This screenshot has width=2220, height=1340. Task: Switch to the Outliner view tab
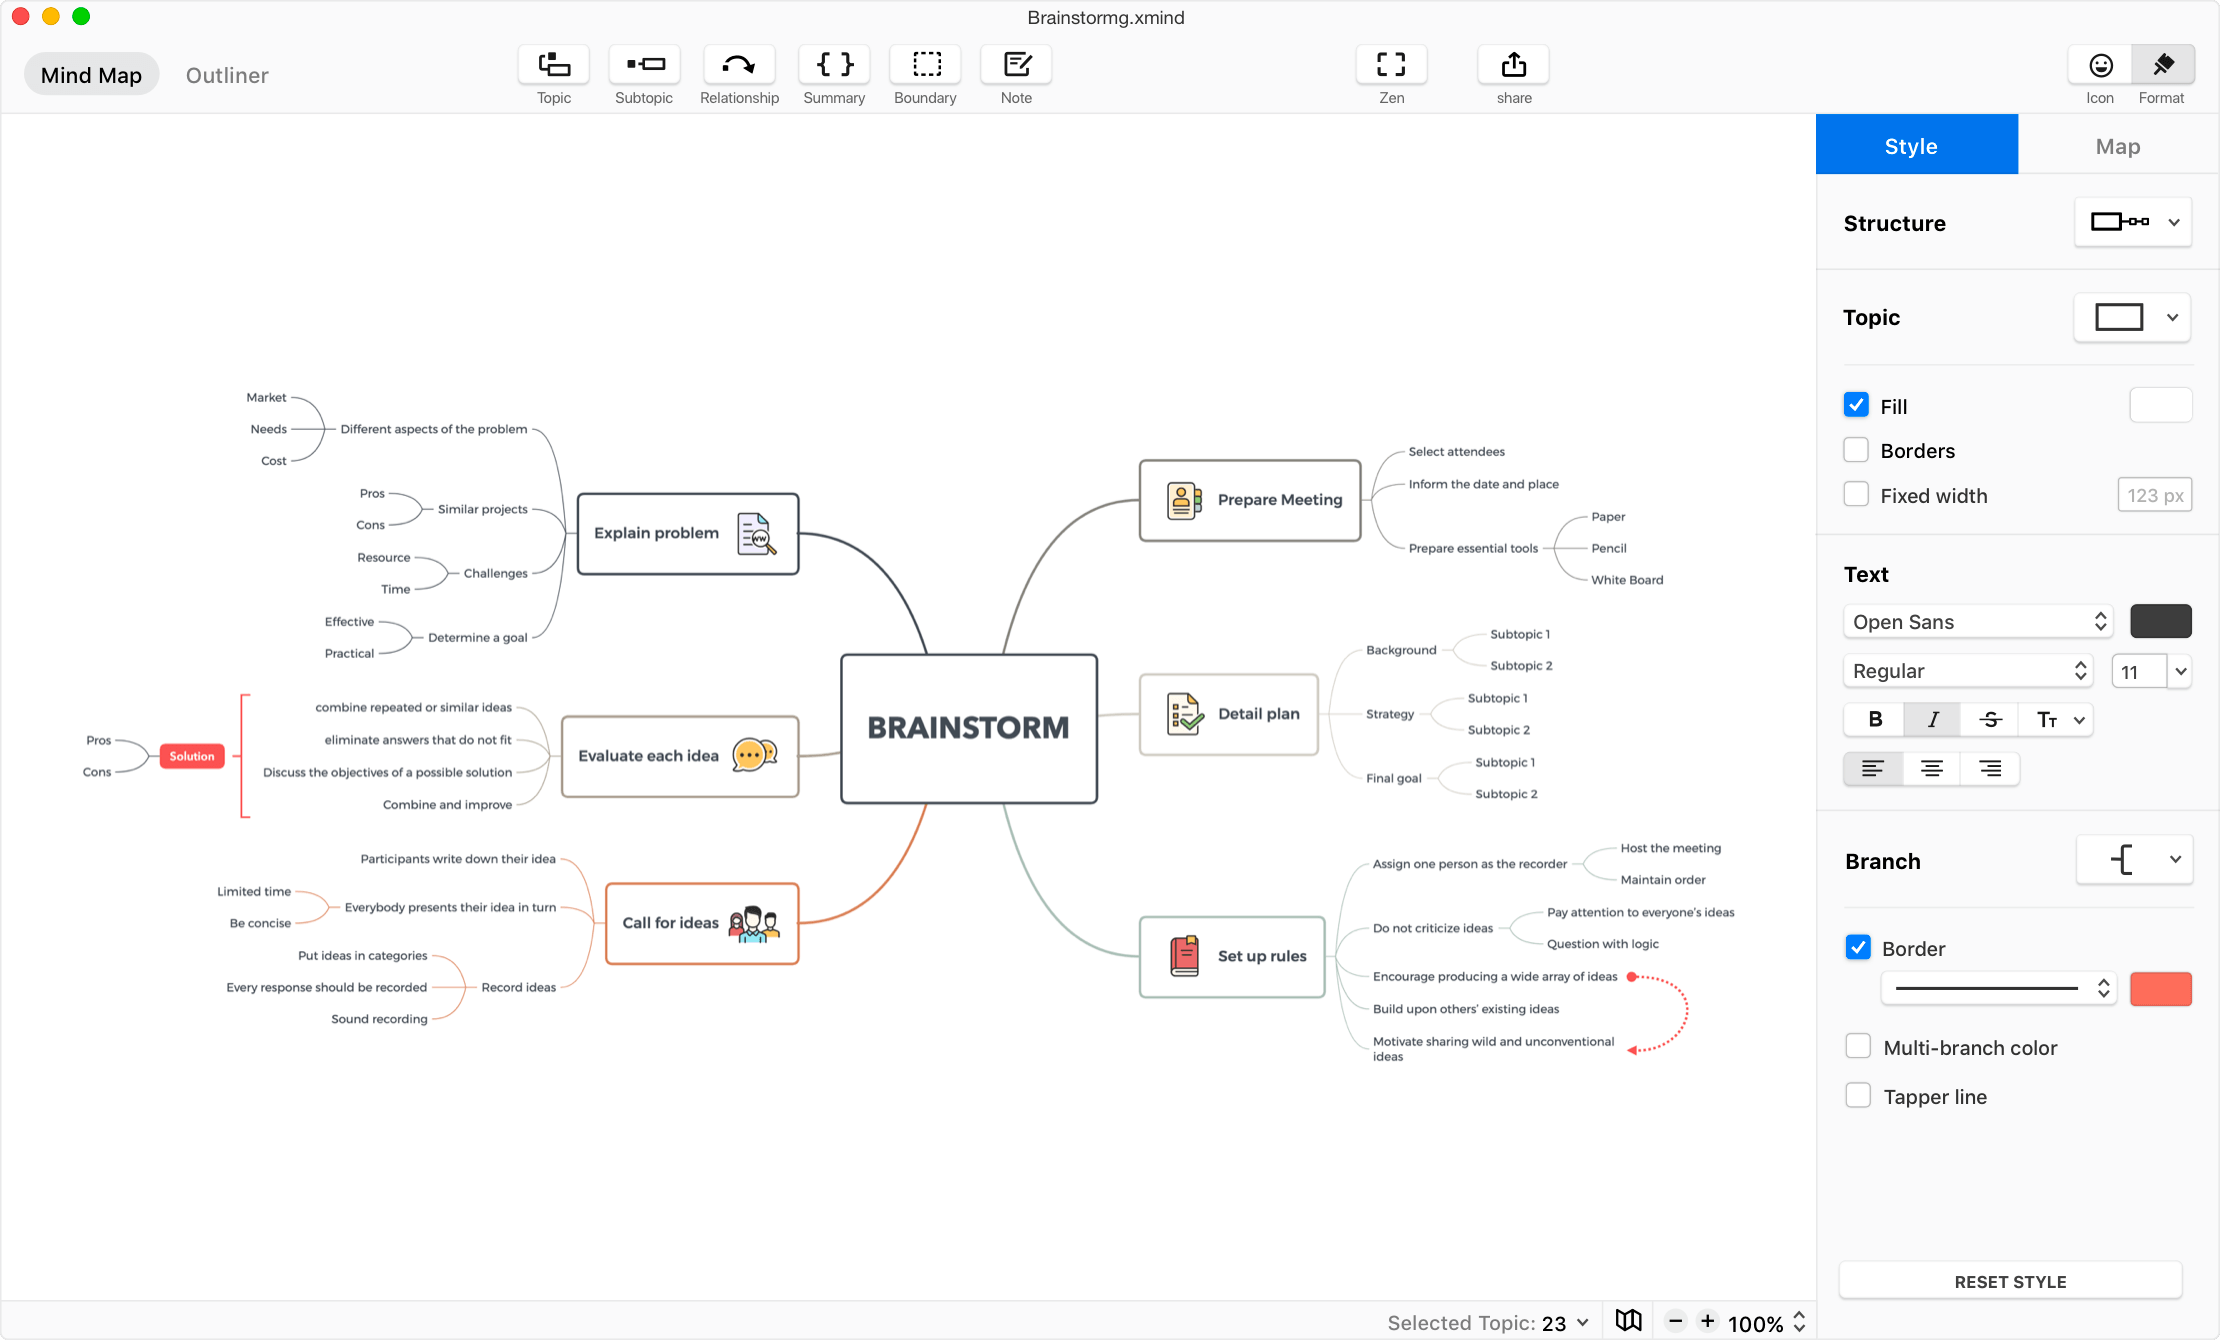pyautogui.click(x=227, y=73)
